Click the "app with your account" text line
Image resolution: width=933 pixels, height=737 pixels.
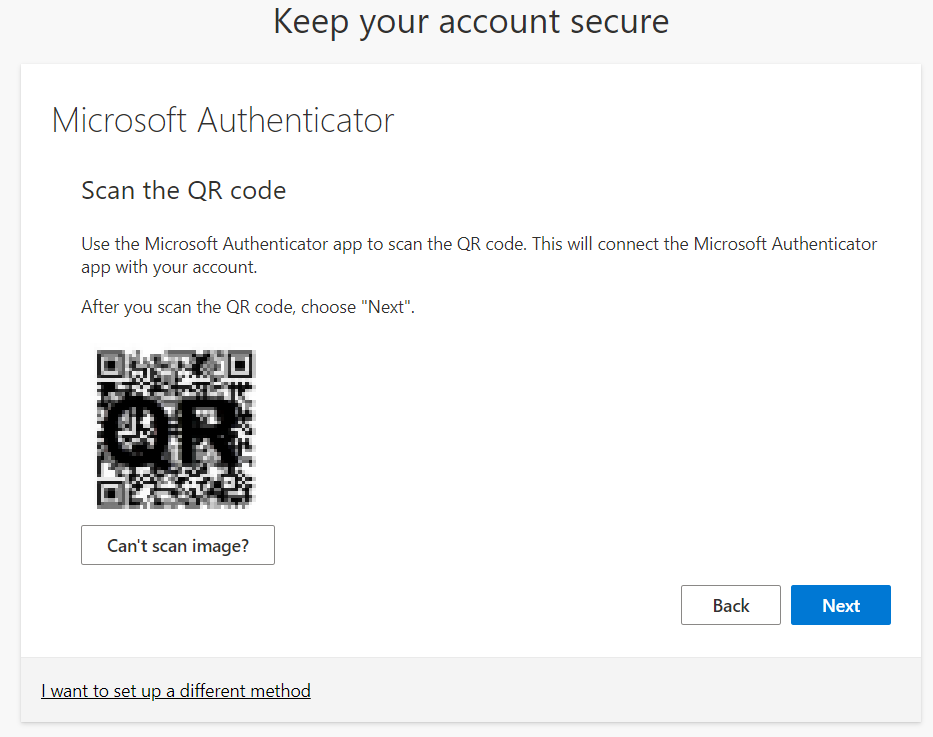168,269
